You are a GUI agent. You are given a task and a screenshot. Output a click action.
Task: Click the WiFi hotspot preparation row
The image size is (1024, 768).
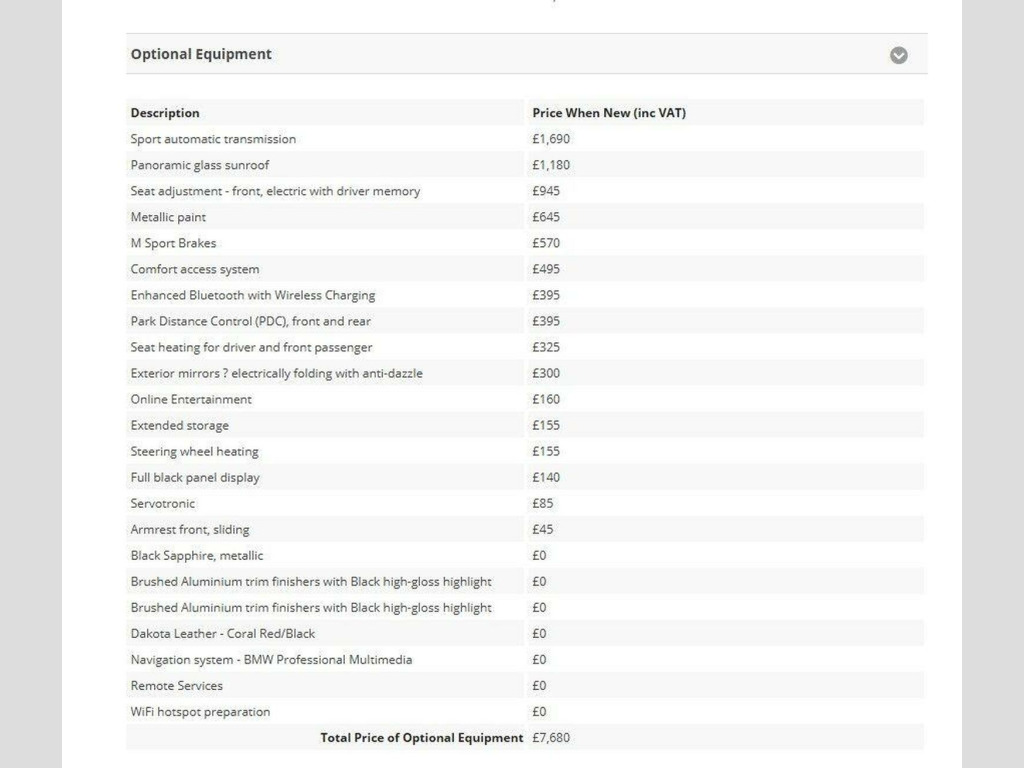point(200,711)
